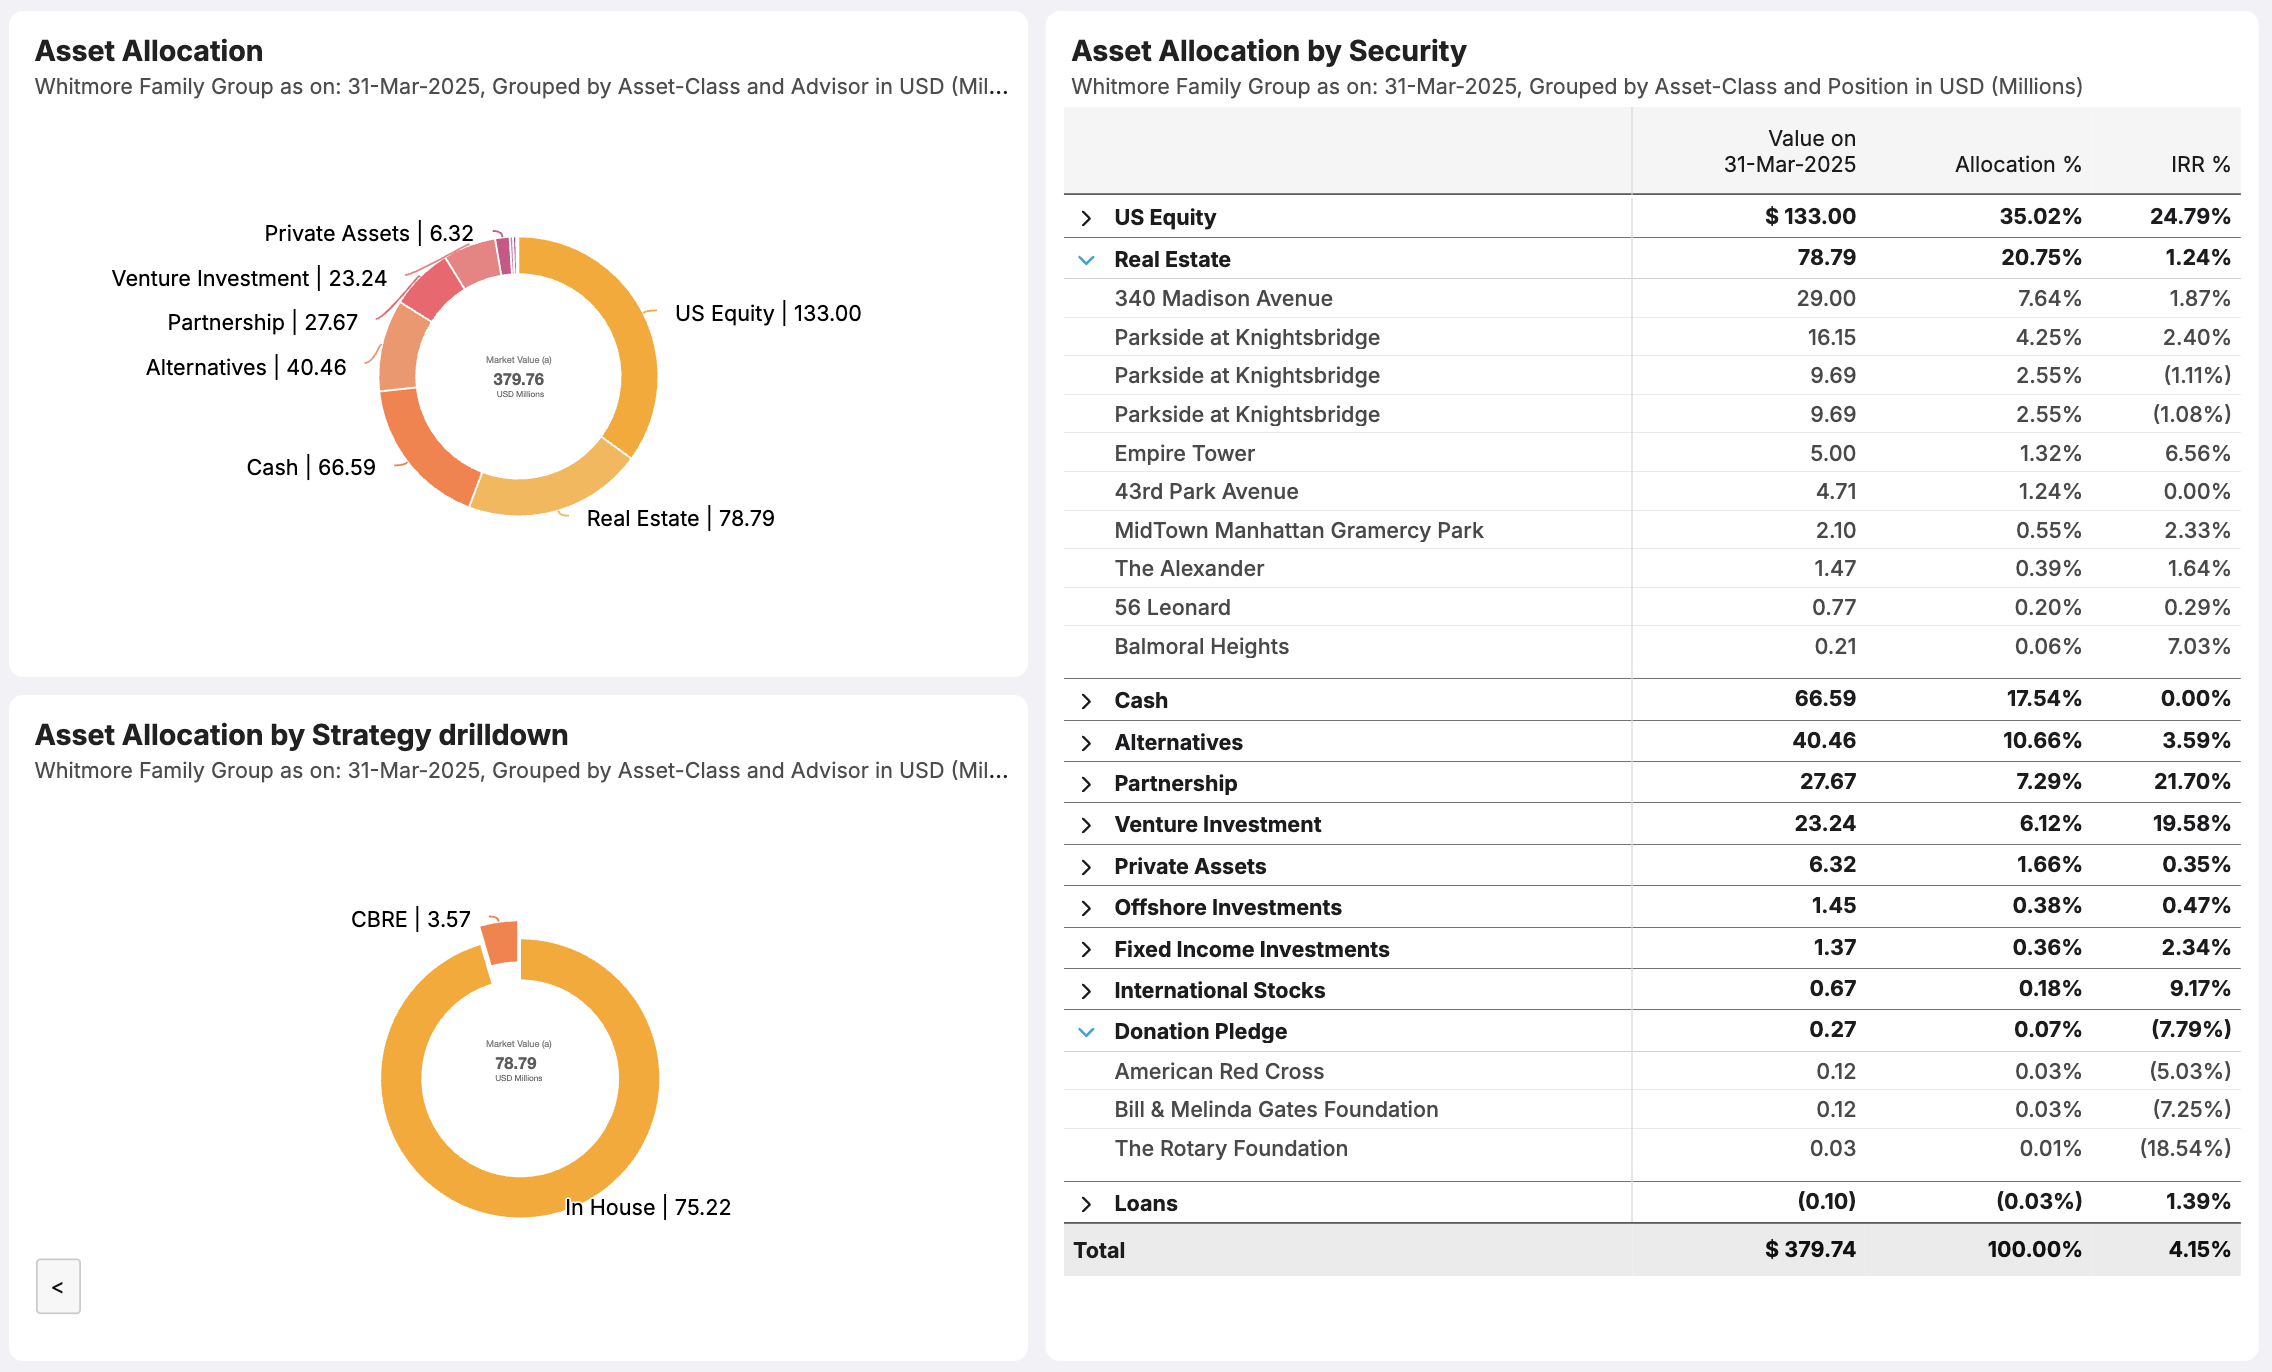The height and width of the screenshot is (1372, 2272).
Task: Select the Empire Tower row
Action: pos(1184,454)
